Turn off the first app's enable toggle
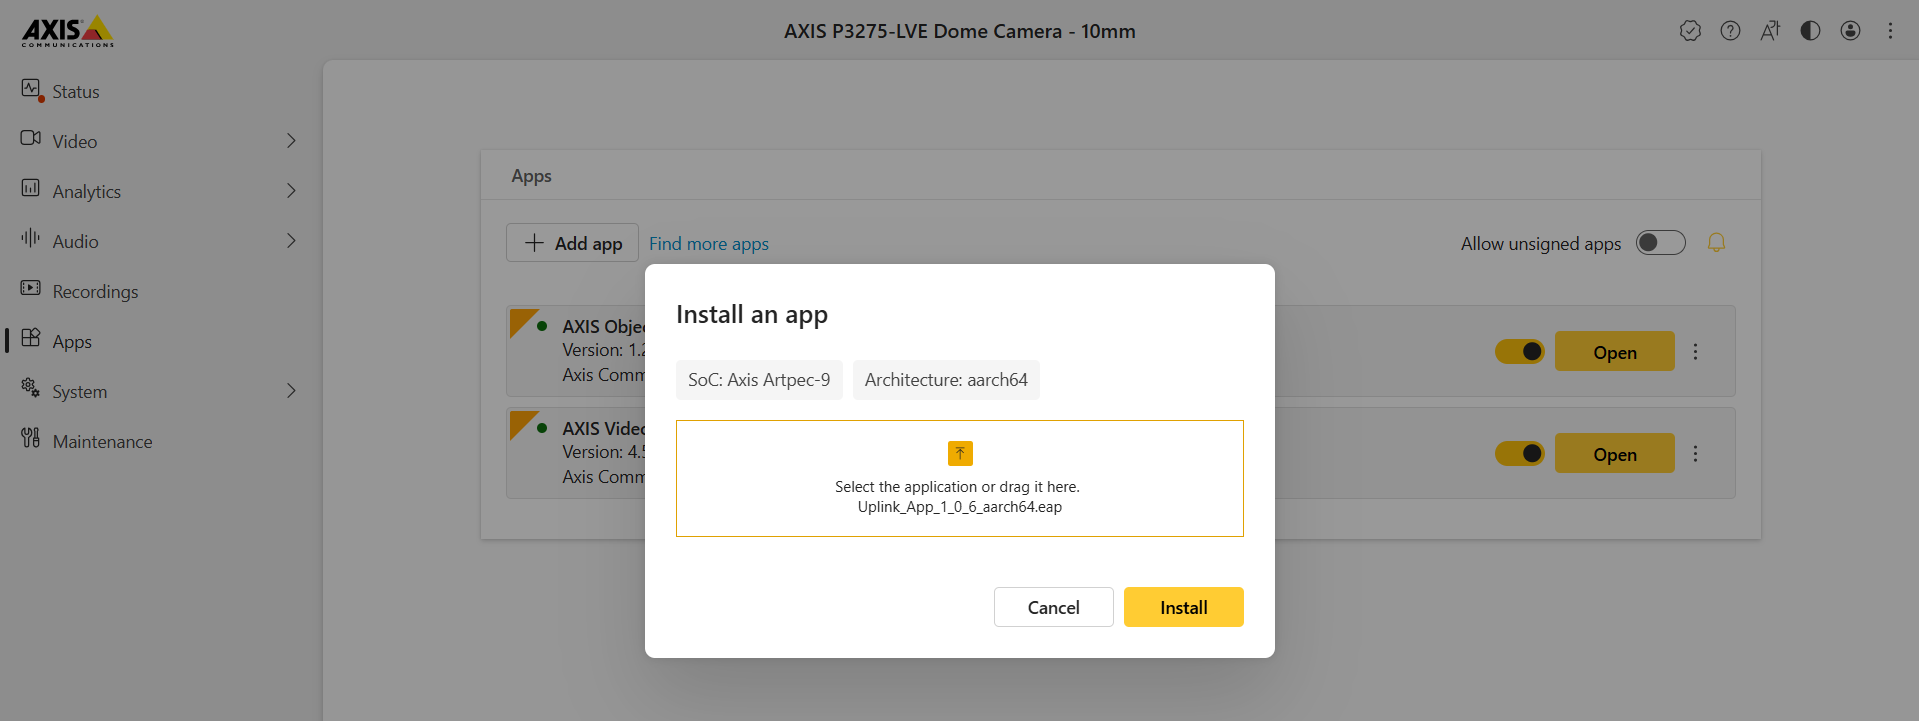Image resolution: width=1919 pixels, height=721 pixels. (x=1519, y=352)
